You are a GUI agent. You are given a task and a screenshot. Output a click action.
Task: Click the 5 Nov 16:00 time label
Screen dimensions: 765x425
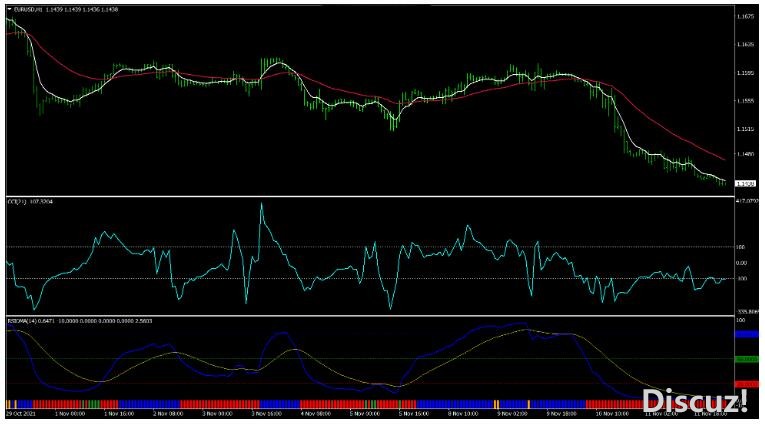coord(414,414)
